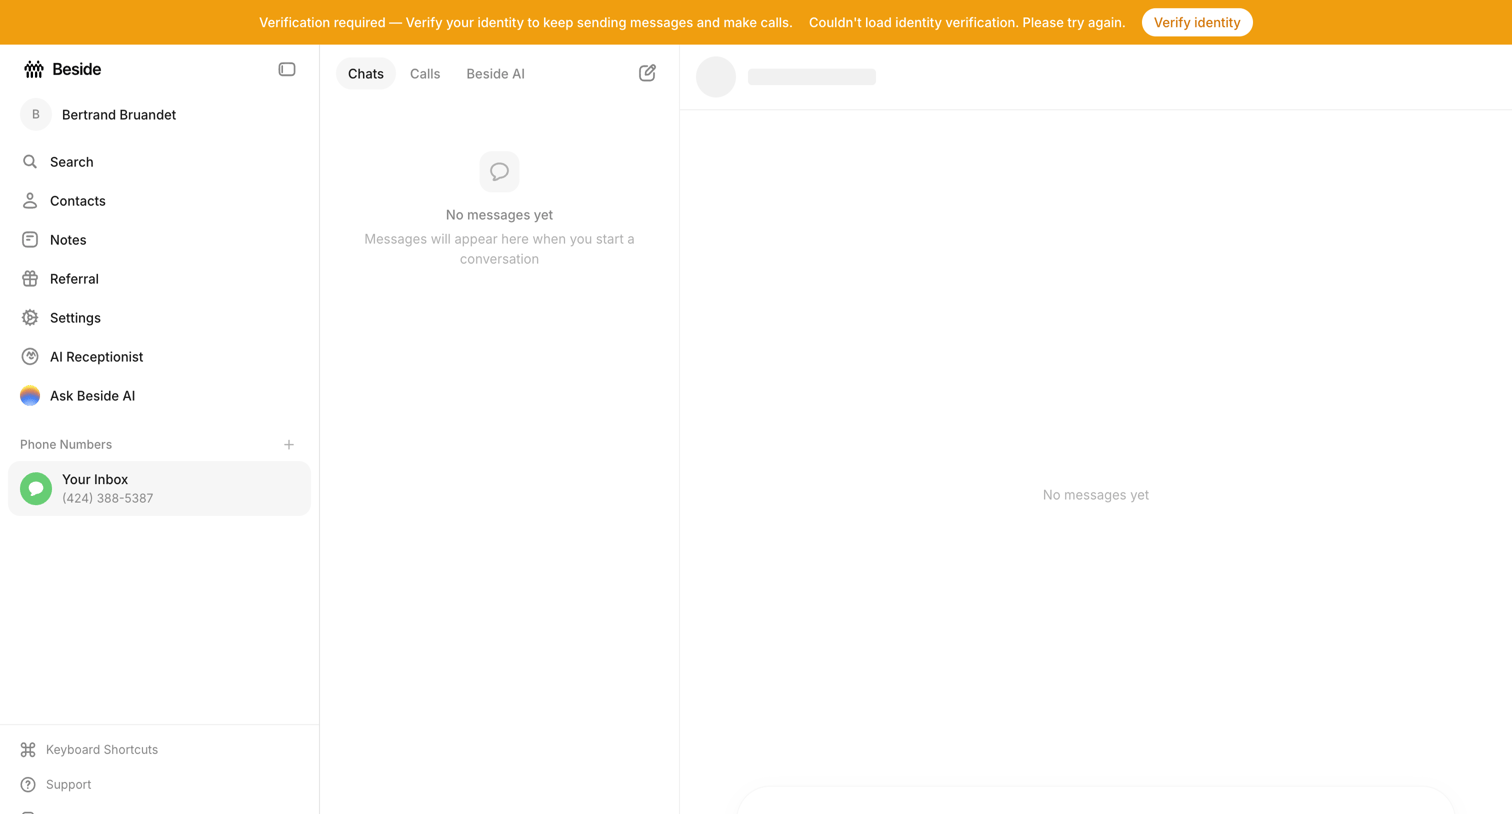This screenshot has width=1512, height=814.
Task: Collapse the sidebar with the panel icon
Action: (x=287, y=69)
